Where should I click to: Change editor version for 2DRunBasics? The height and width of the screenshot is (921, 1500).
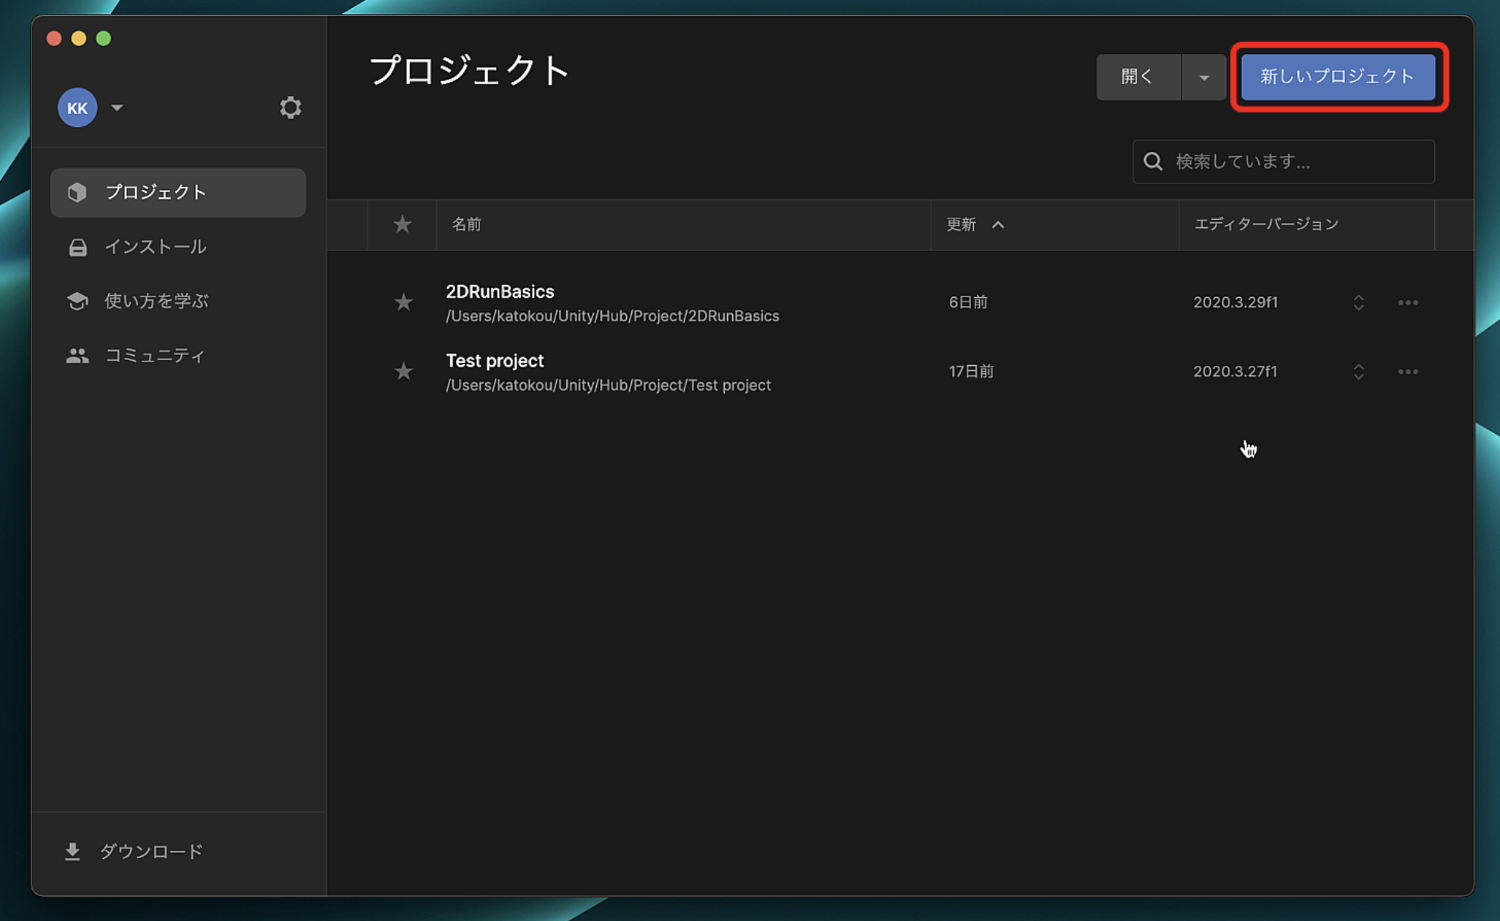click(x=1358, y=302)
